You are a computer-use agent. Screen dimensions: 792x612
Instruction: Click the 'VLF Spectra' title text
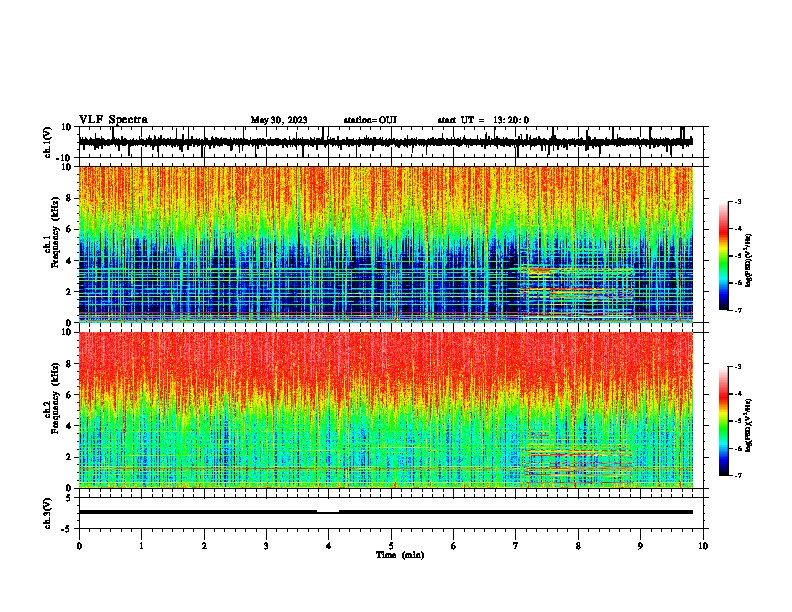coord(113,120)
